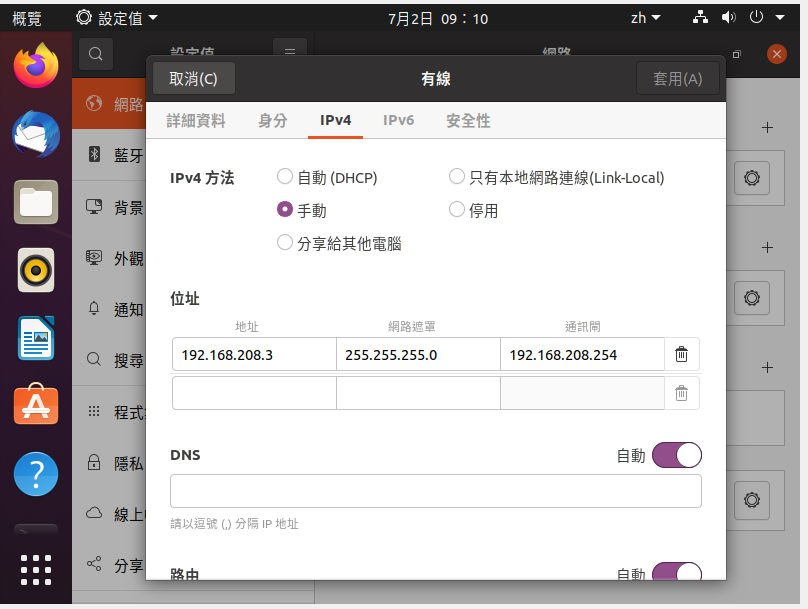Image resolution: width=808 pixels, height=609 pixels.
Task: Switch to the IPv6 tab
Action: [x=398, y=120]
